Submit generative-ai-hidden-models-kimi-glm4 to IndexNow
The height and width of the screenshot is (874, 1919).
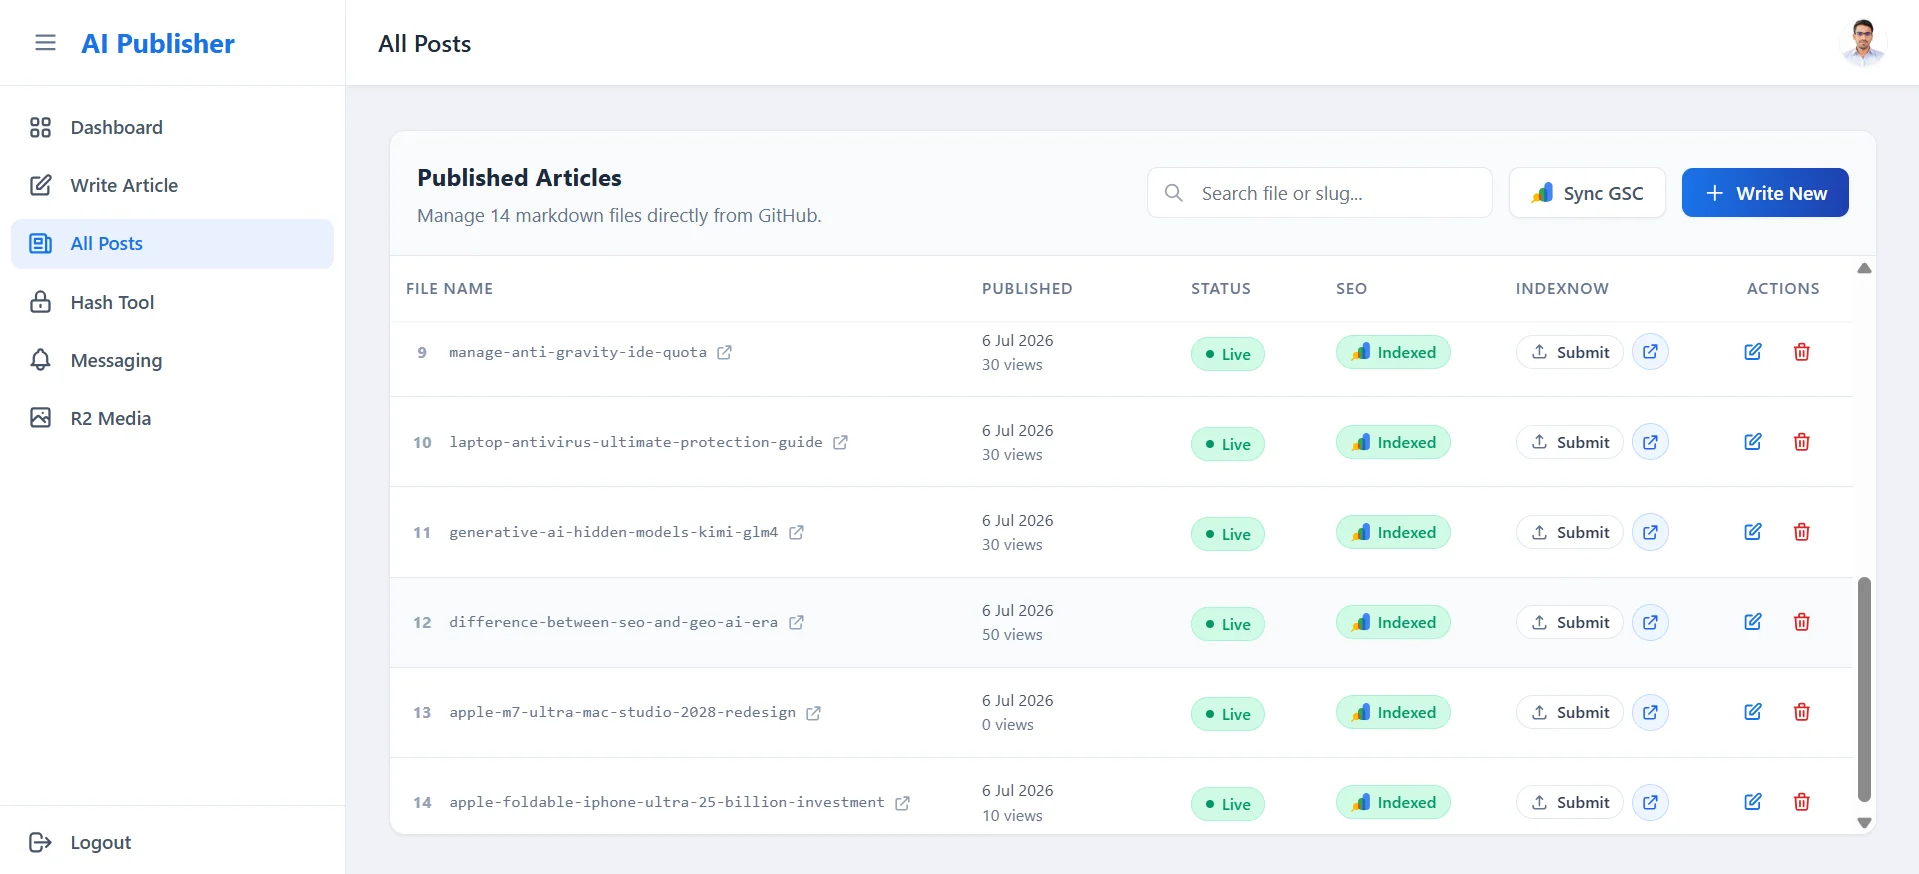point(1570,532)
